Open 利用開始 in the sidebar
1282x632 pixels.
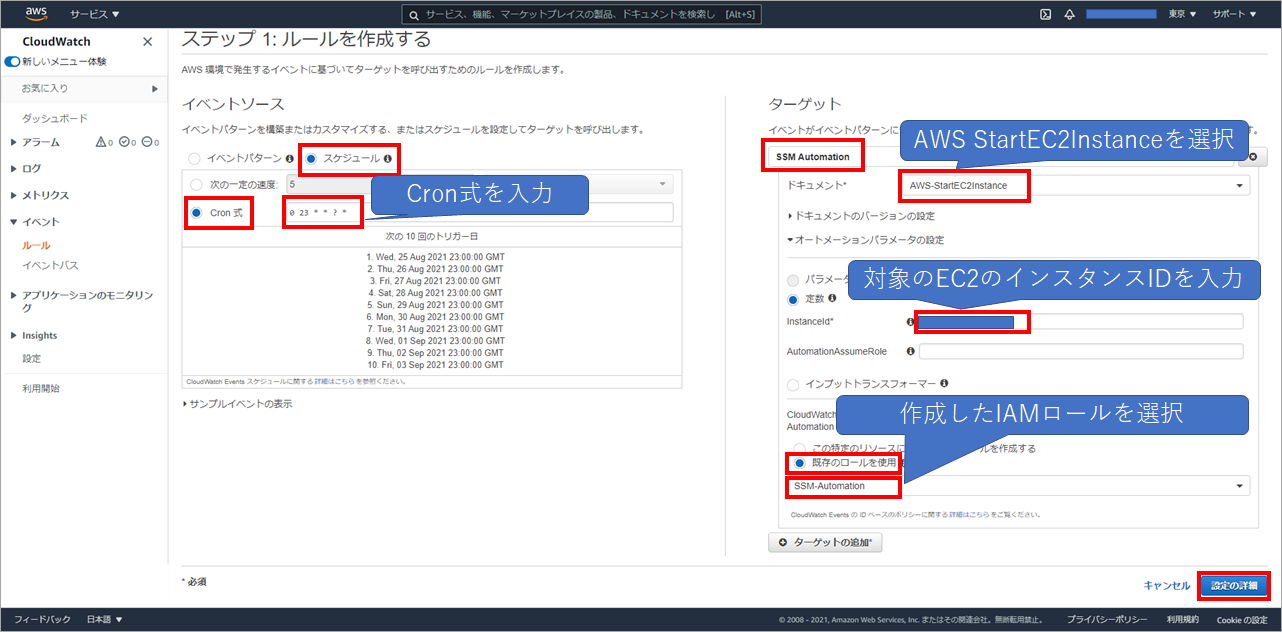[x=41, y=388]
